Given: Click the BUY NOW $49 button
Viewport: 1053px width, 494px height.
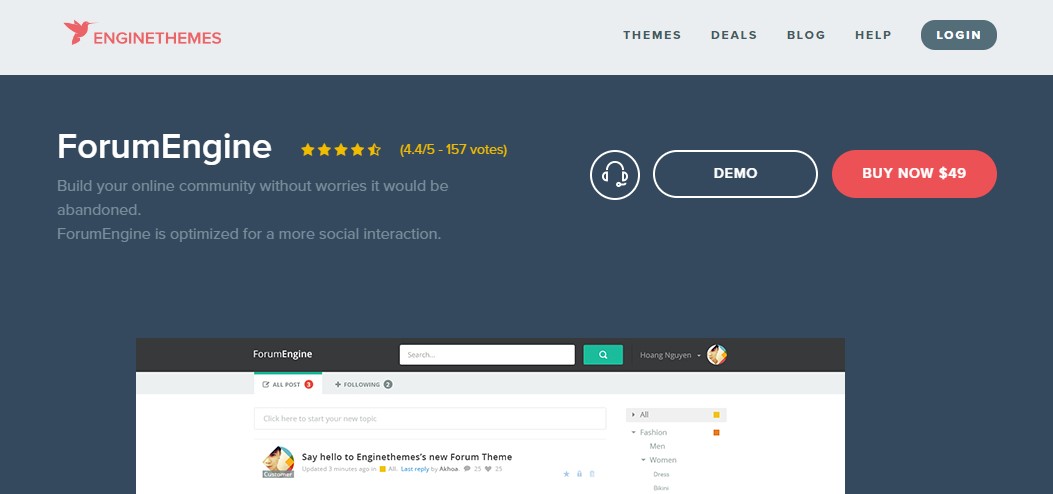Looking at the screenshot, I should tap(914, 174).
